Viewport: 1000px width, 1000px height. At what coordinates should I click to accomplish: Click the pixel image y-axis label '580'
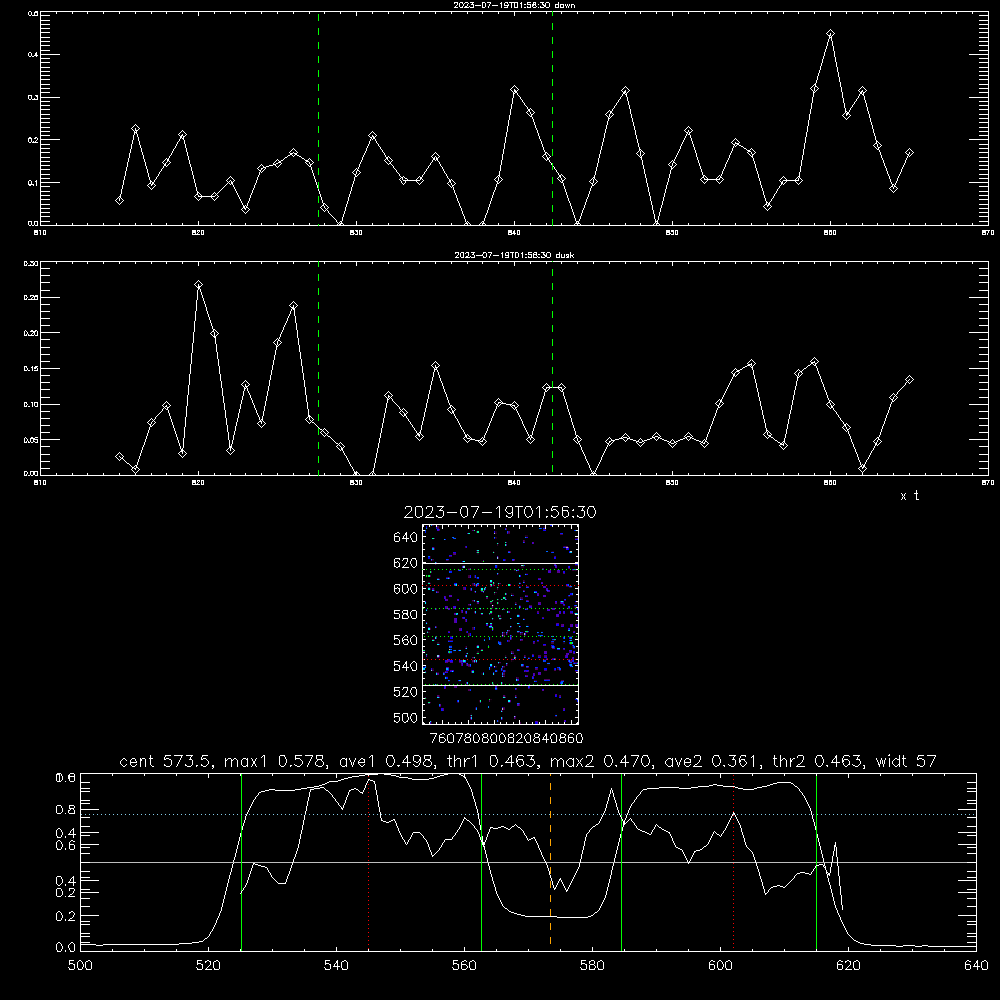coord(406,615)
